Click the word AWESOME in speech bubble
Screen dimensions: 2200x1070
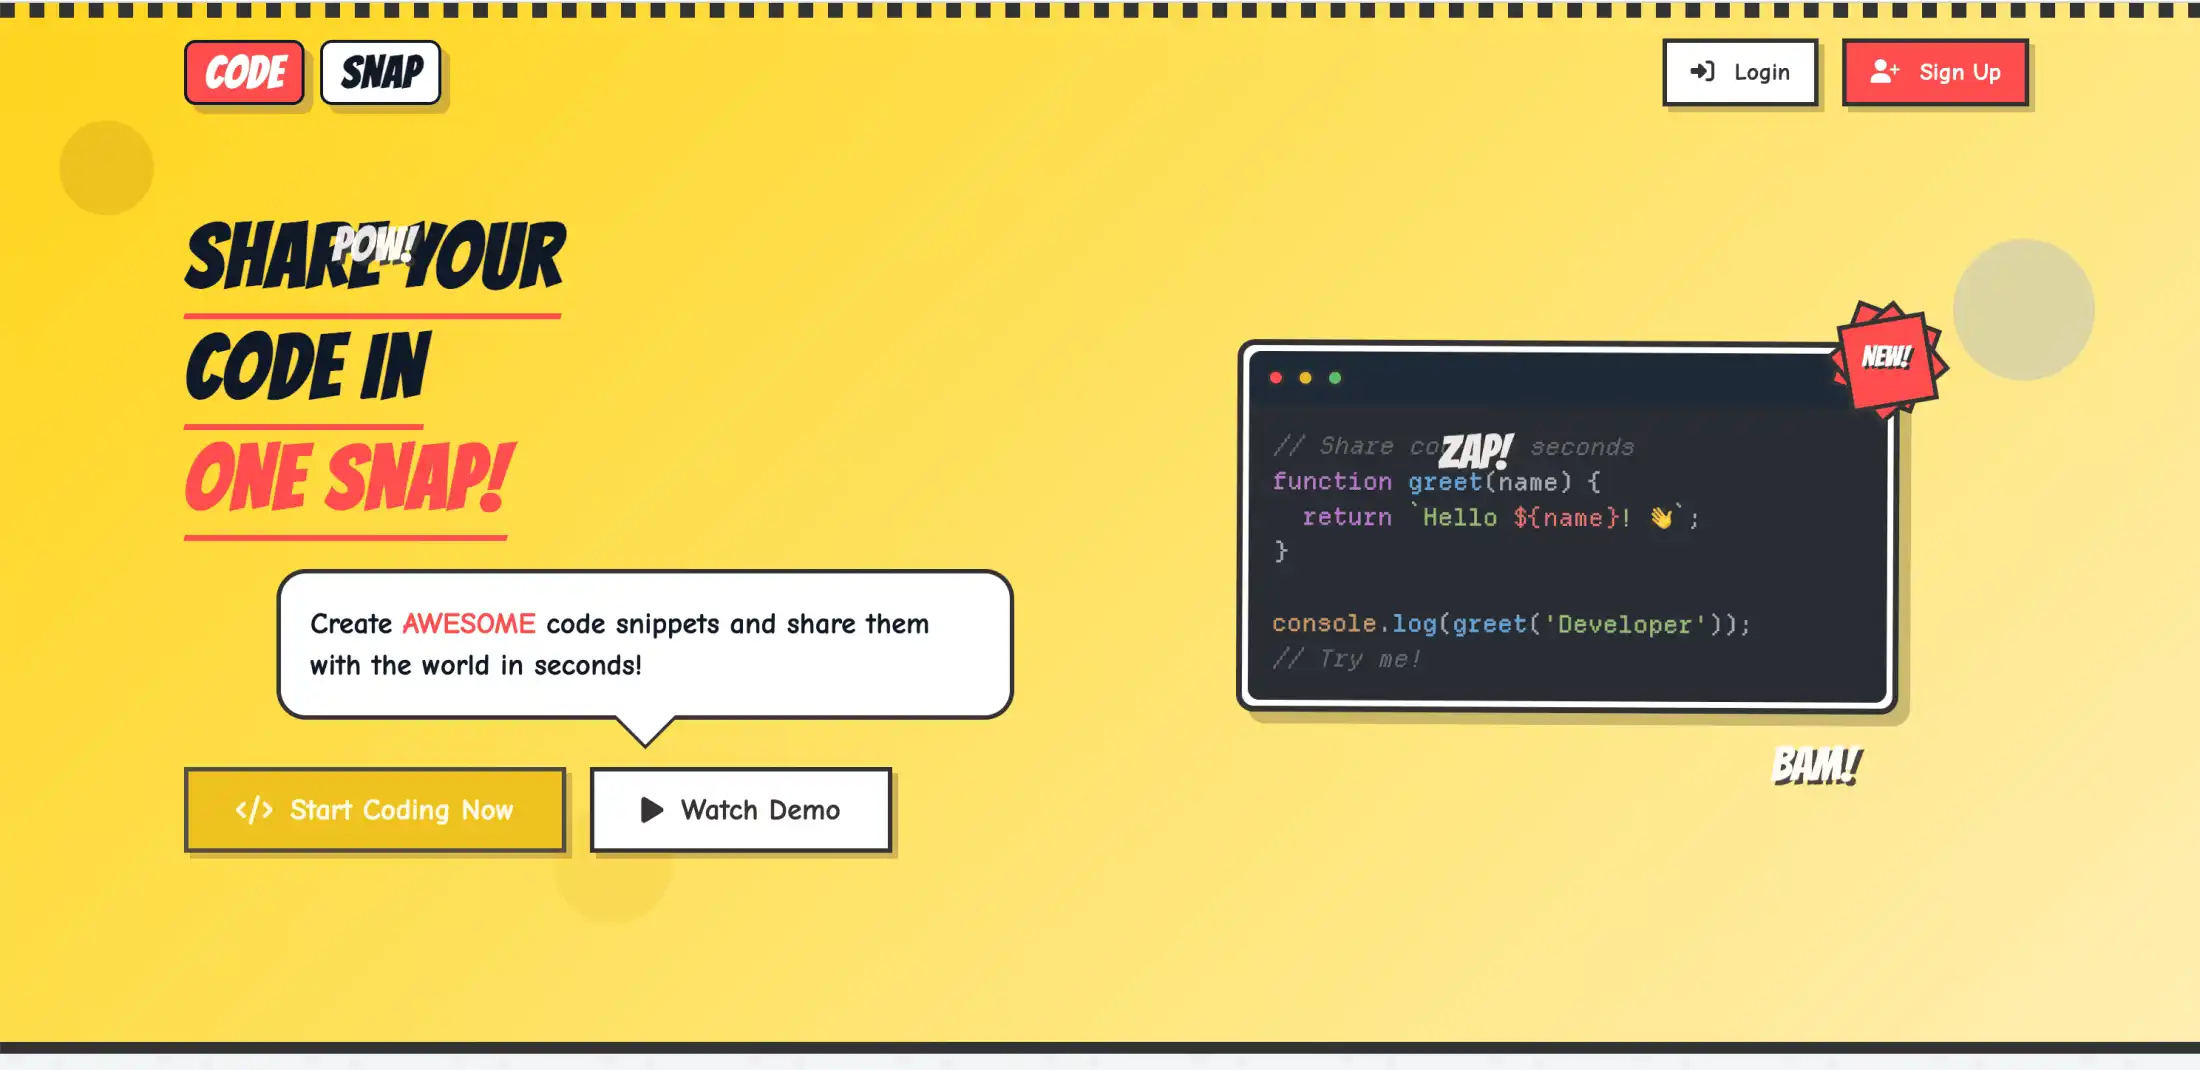(469, 624)
